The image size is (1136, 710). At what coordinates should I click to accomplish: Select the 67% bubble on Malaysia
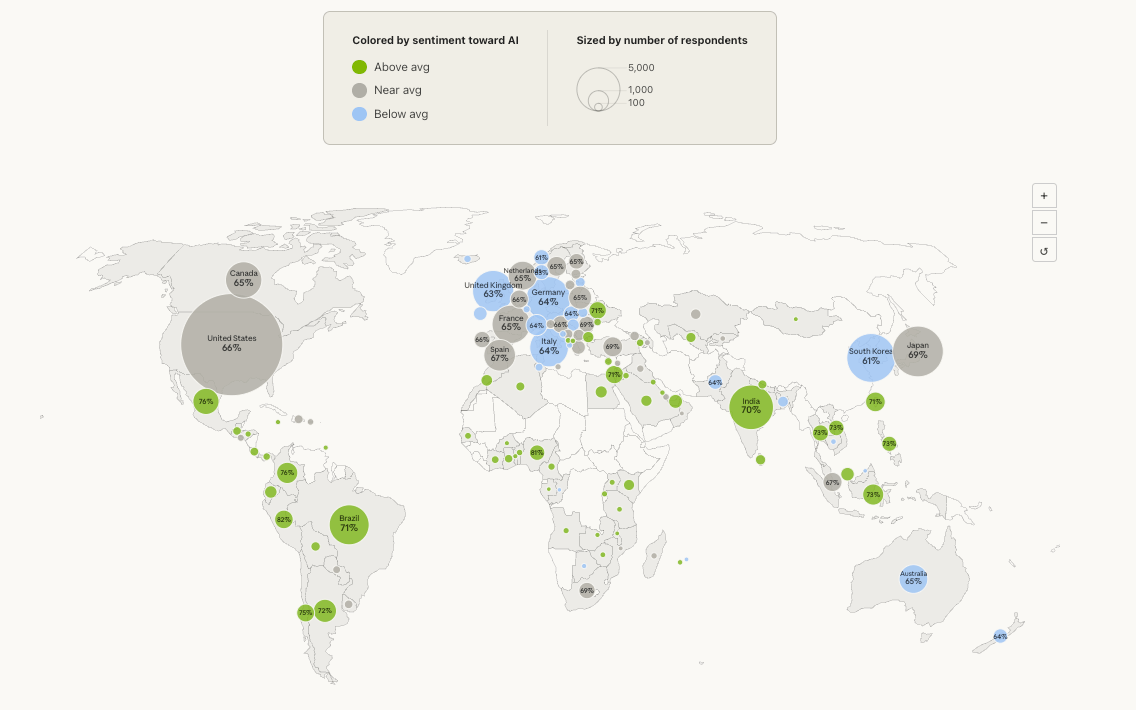click(832, 483)
